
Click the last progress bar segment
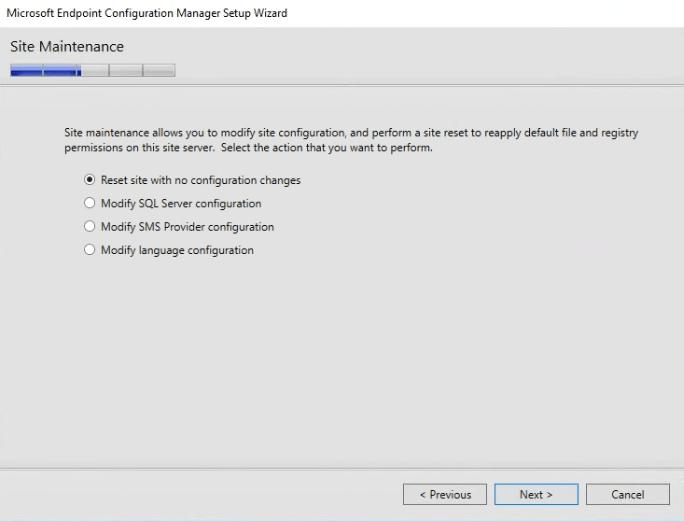pos(159,71)
